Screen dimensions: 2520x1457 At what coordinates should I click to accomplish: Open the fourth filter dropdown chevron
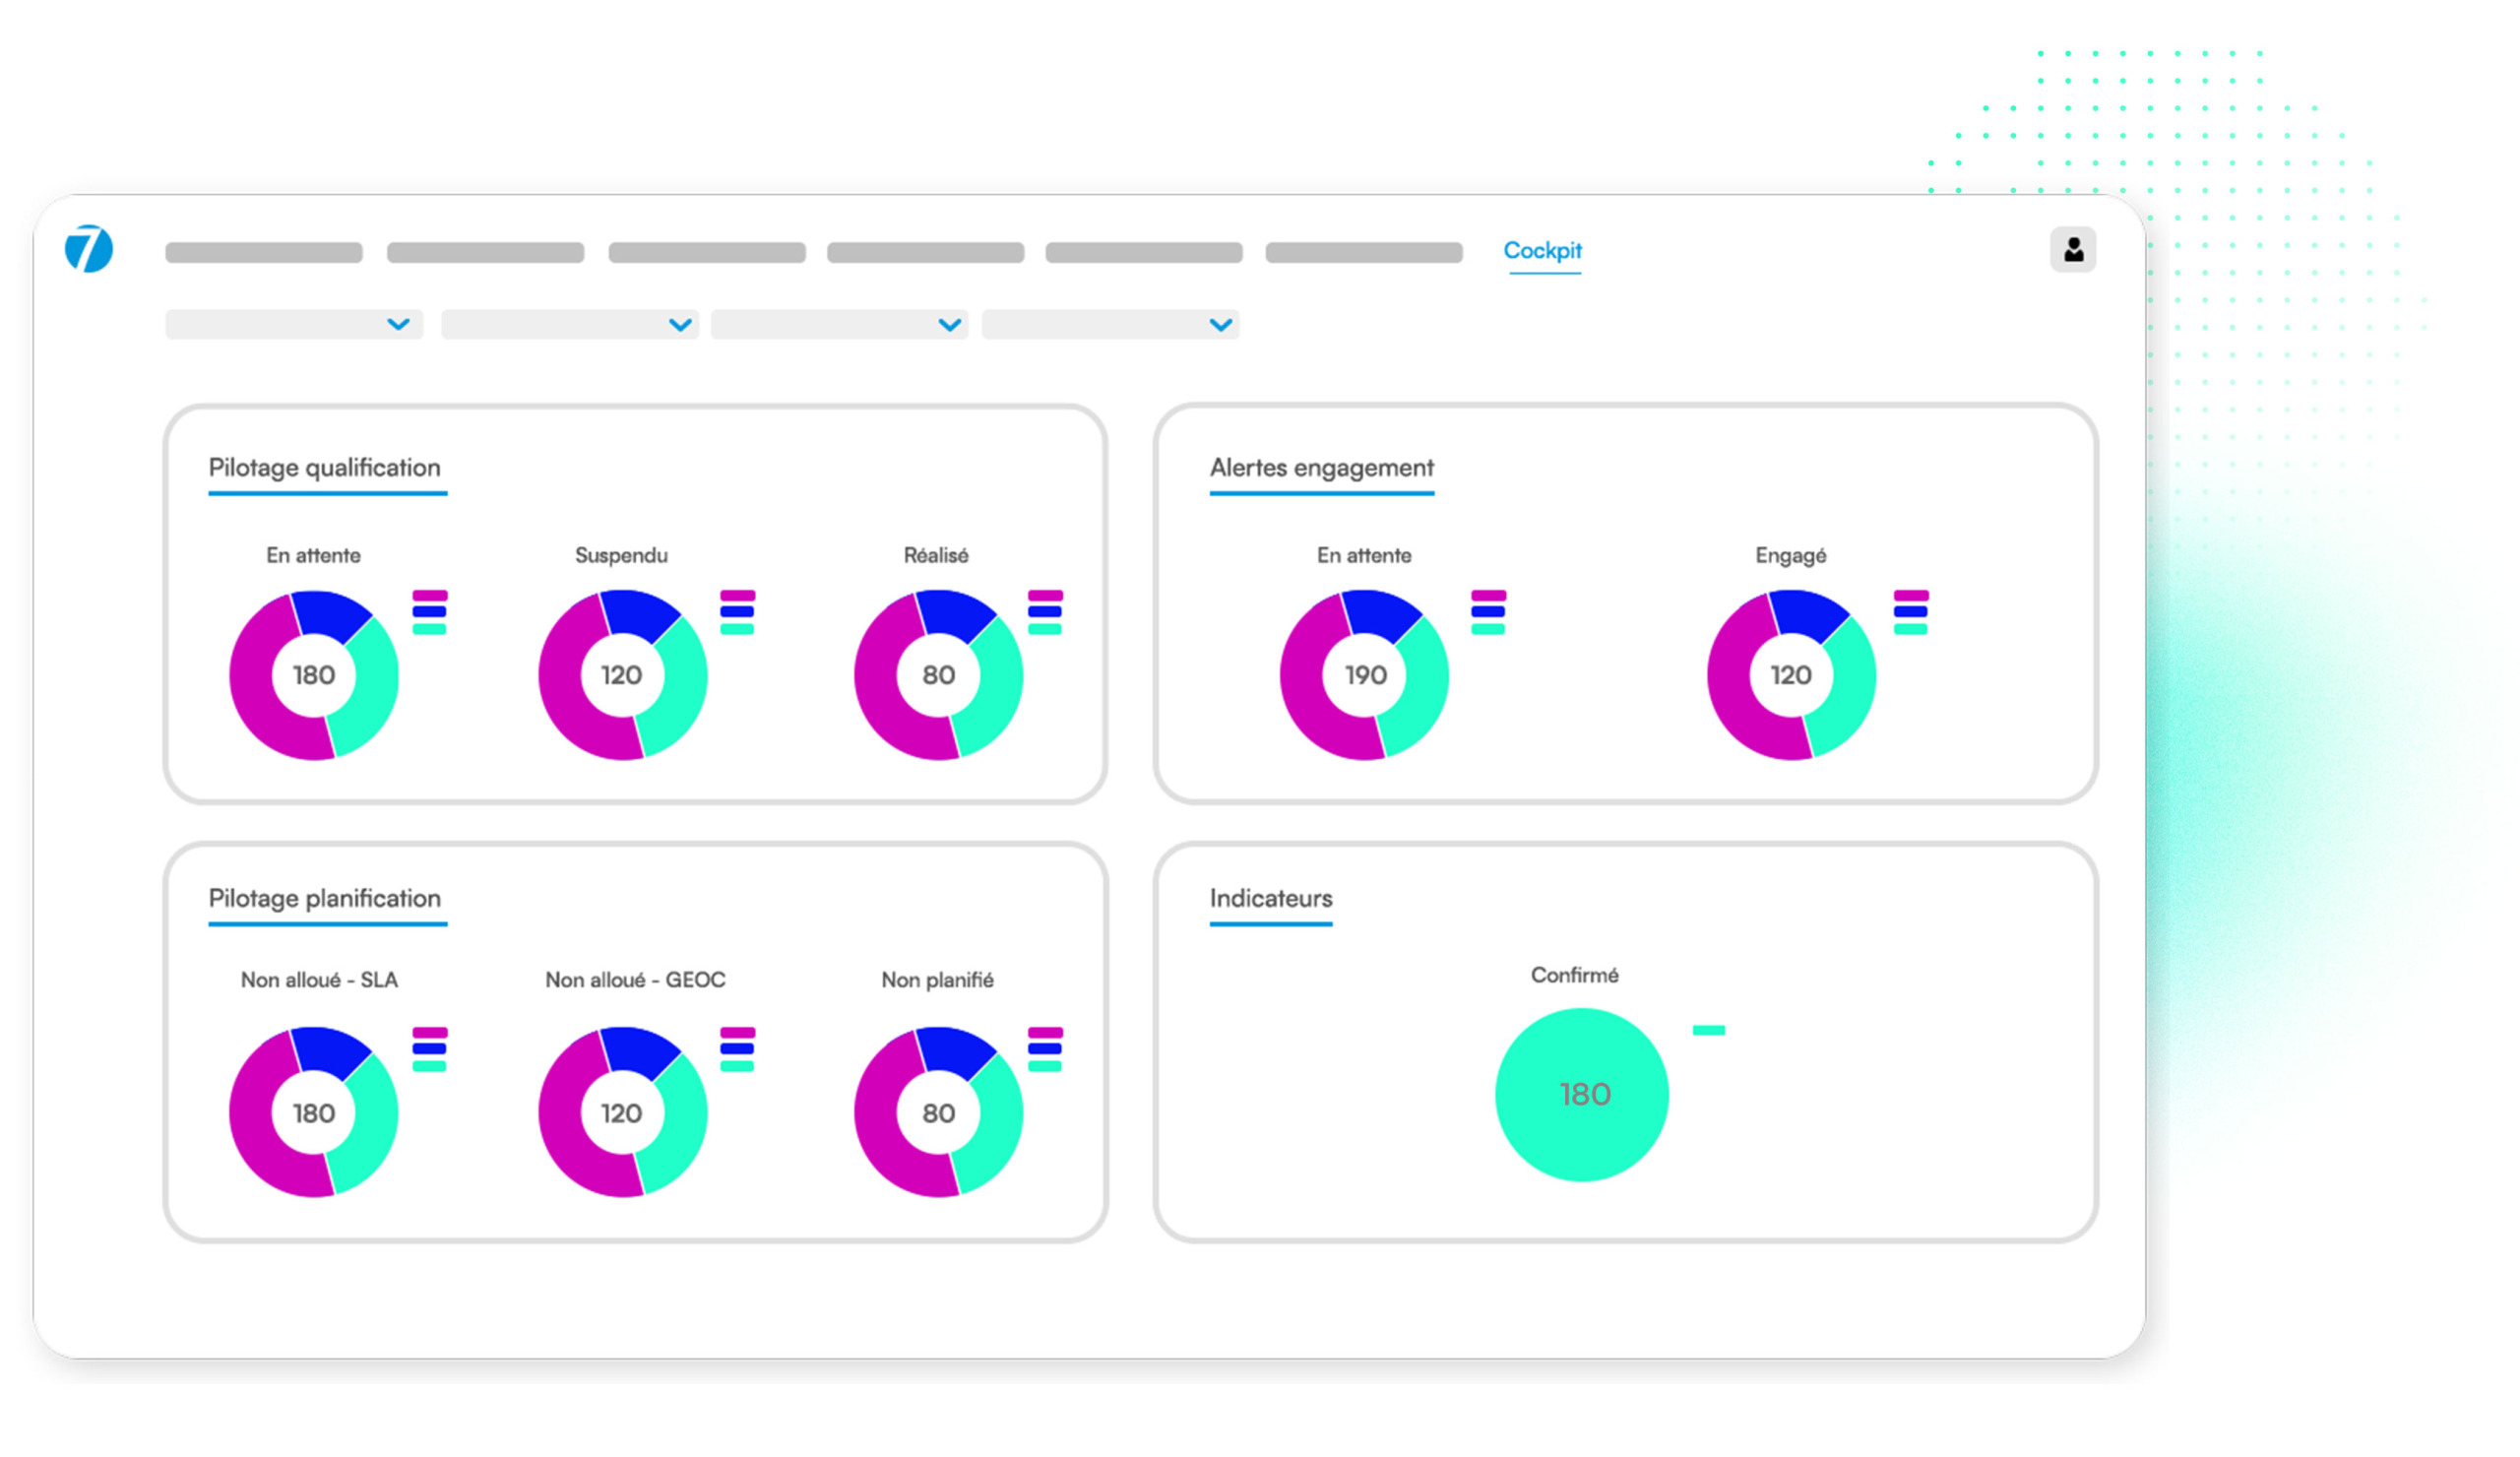pyautogui.click(x=1220, y=324)
